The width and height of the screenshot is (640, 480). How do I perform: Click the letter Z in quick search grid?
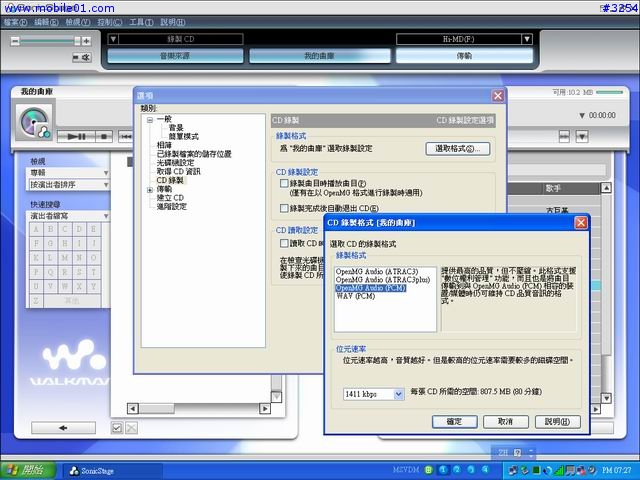(x=36, y=301)
